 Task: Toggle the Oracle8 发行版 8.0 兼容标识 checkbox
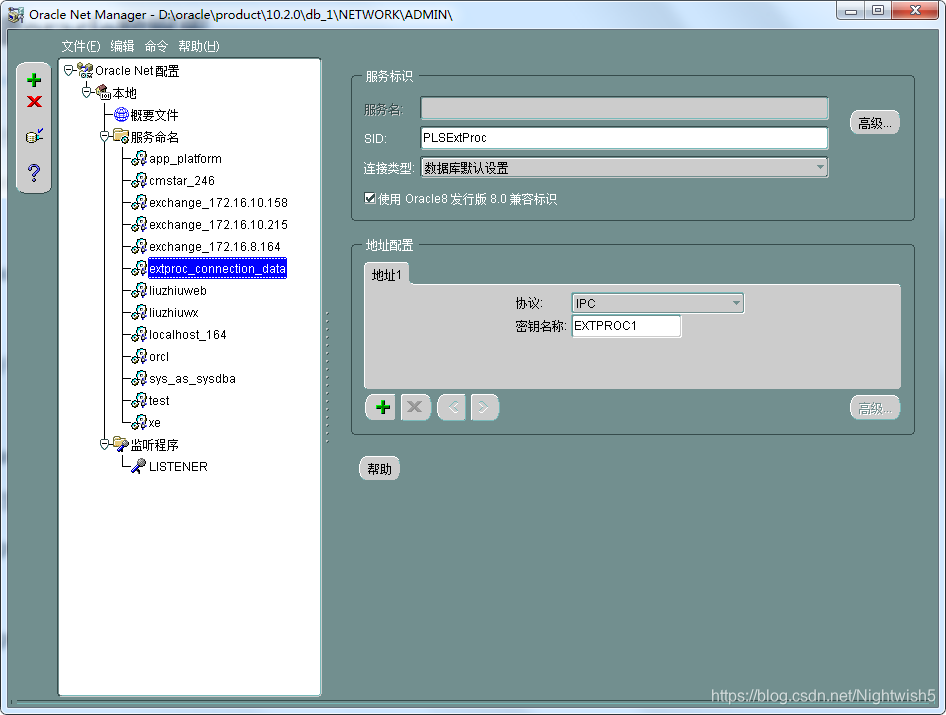[x=370, y=198]
